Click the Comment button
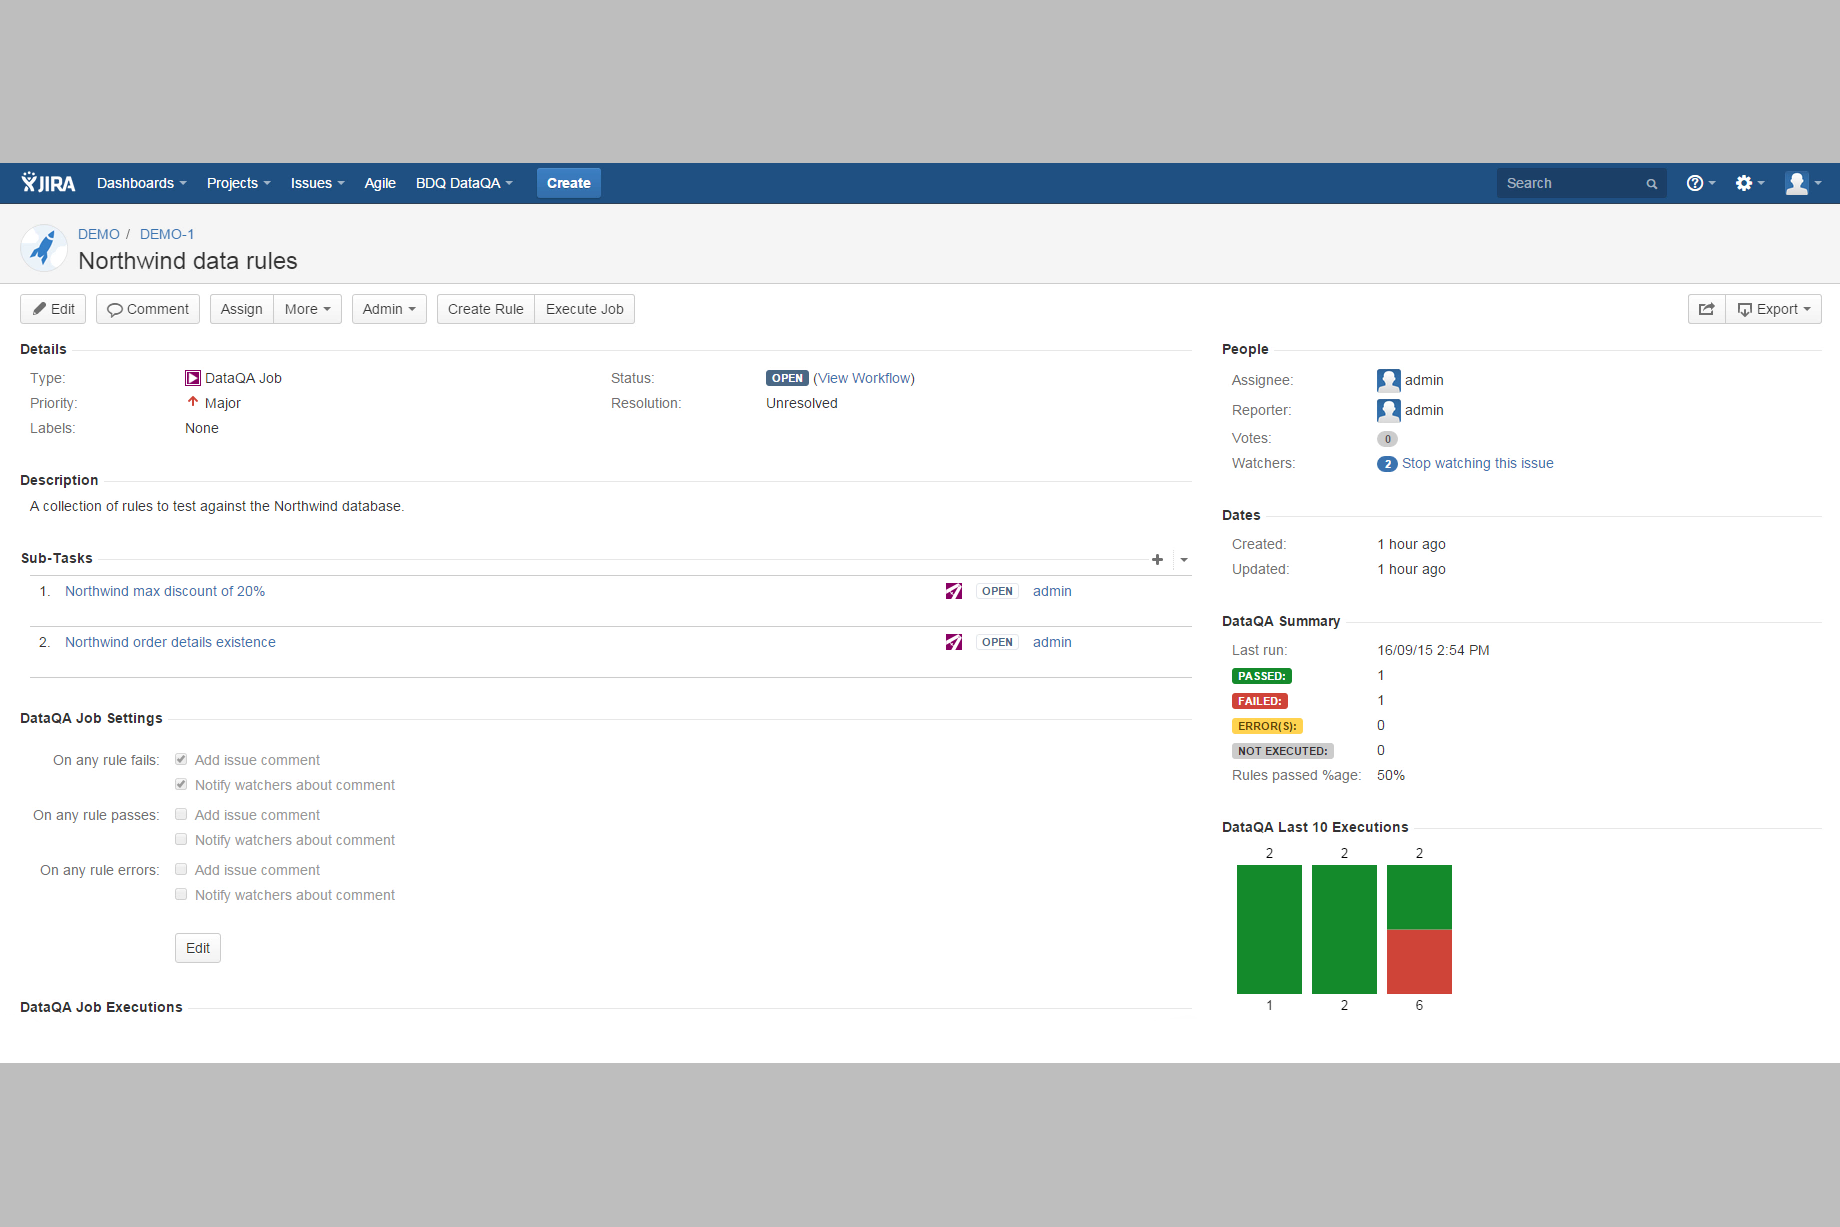The image size is (1840, 1227). point(148,309)
